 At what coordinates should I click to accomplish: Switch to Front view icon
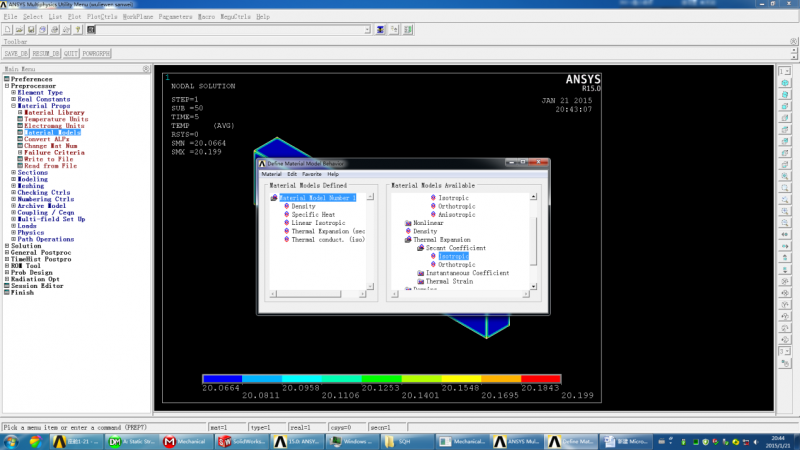(785, 106)
